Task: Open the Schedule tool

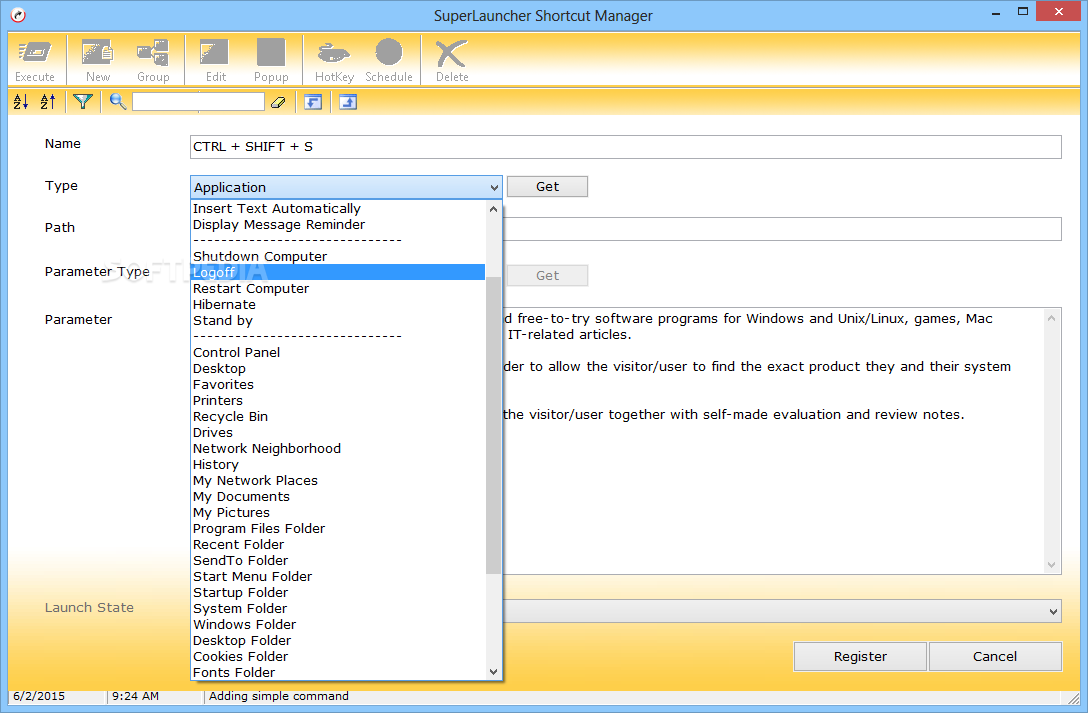Action: click(389, 60)
